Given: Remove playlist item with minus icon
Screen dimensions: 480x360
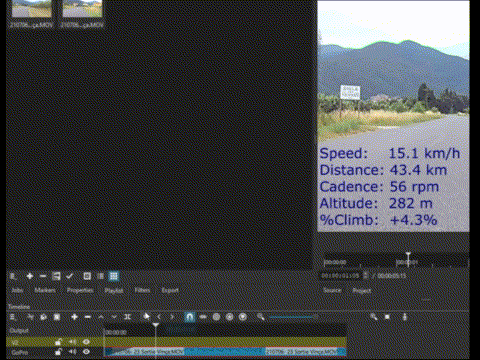Looking at the screenshot, I should [x=43, y=276].
